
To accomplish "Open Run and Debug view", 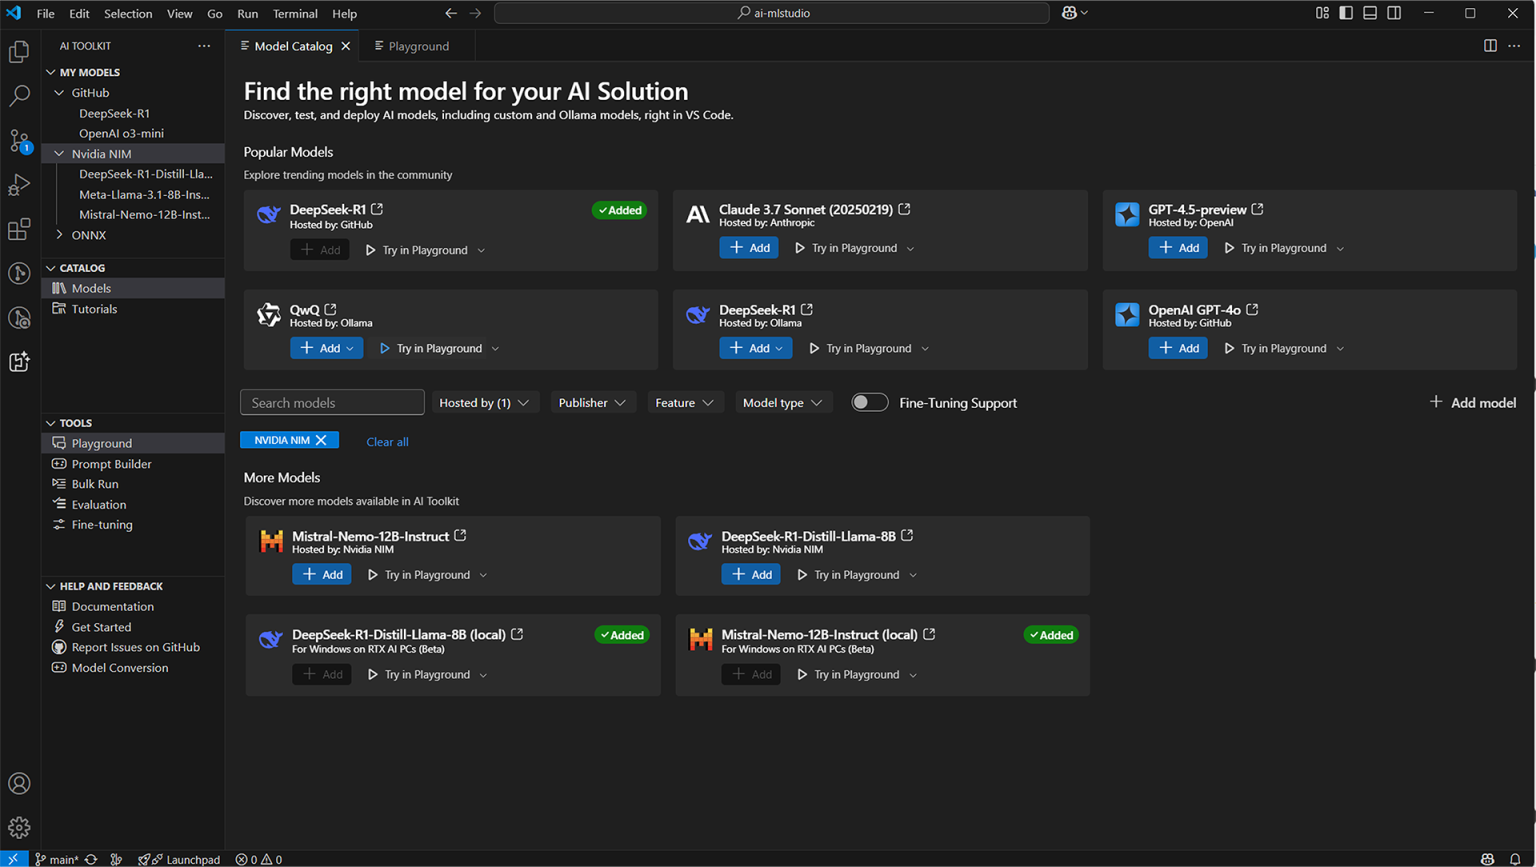I will [19, 185].
